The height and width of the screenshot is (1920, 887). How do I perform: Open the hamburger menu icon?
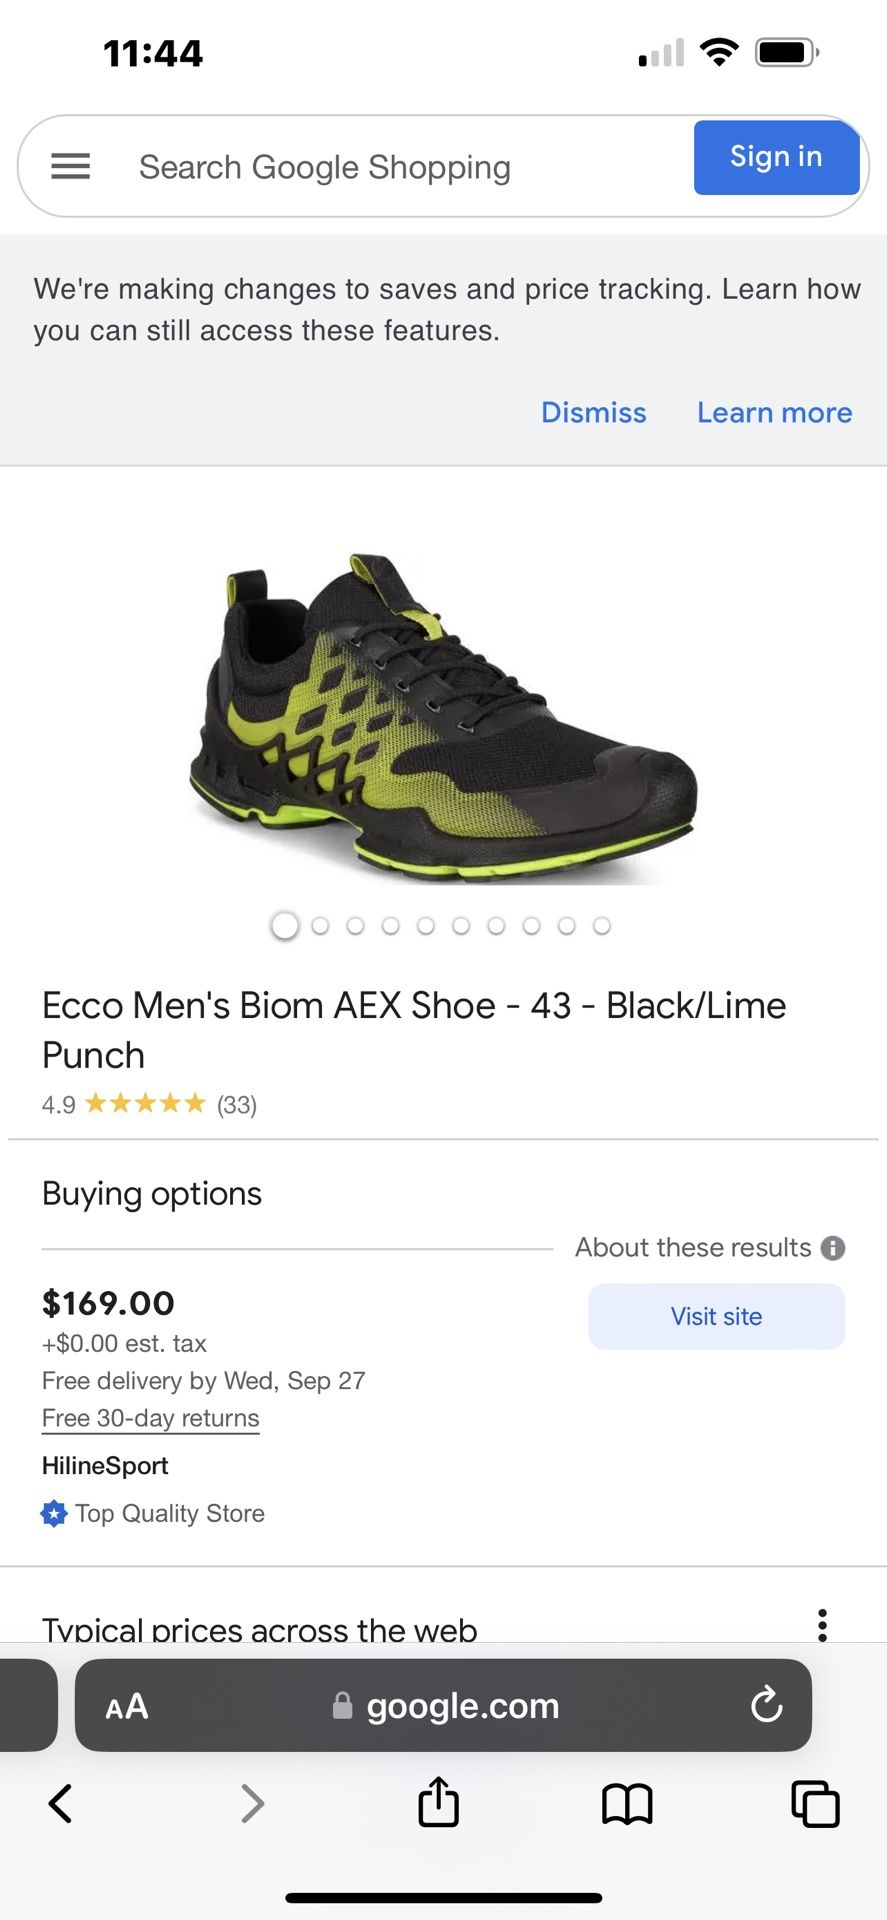pos(71,166)
